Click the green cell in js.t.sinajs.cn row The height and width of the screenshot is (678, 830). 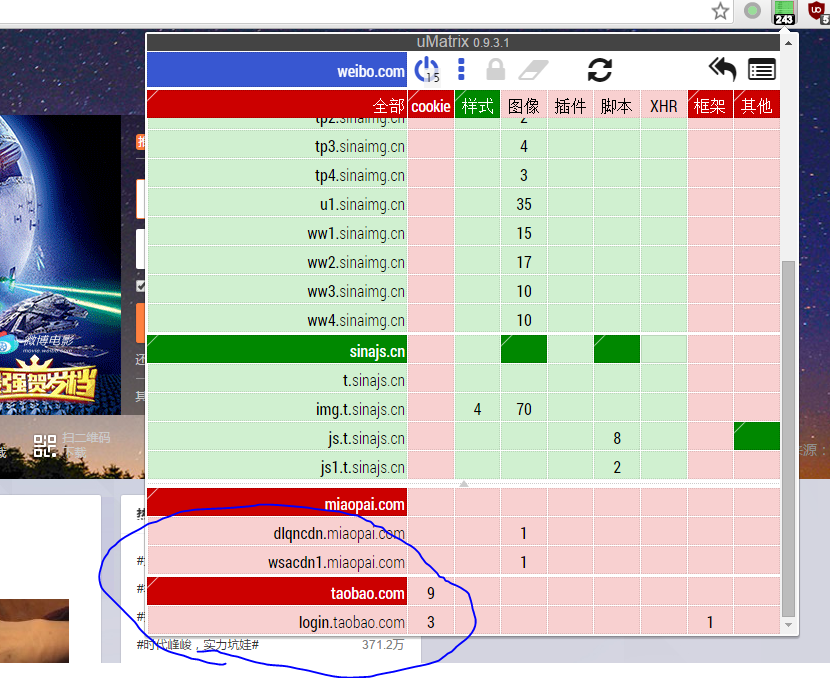(756, 437)
